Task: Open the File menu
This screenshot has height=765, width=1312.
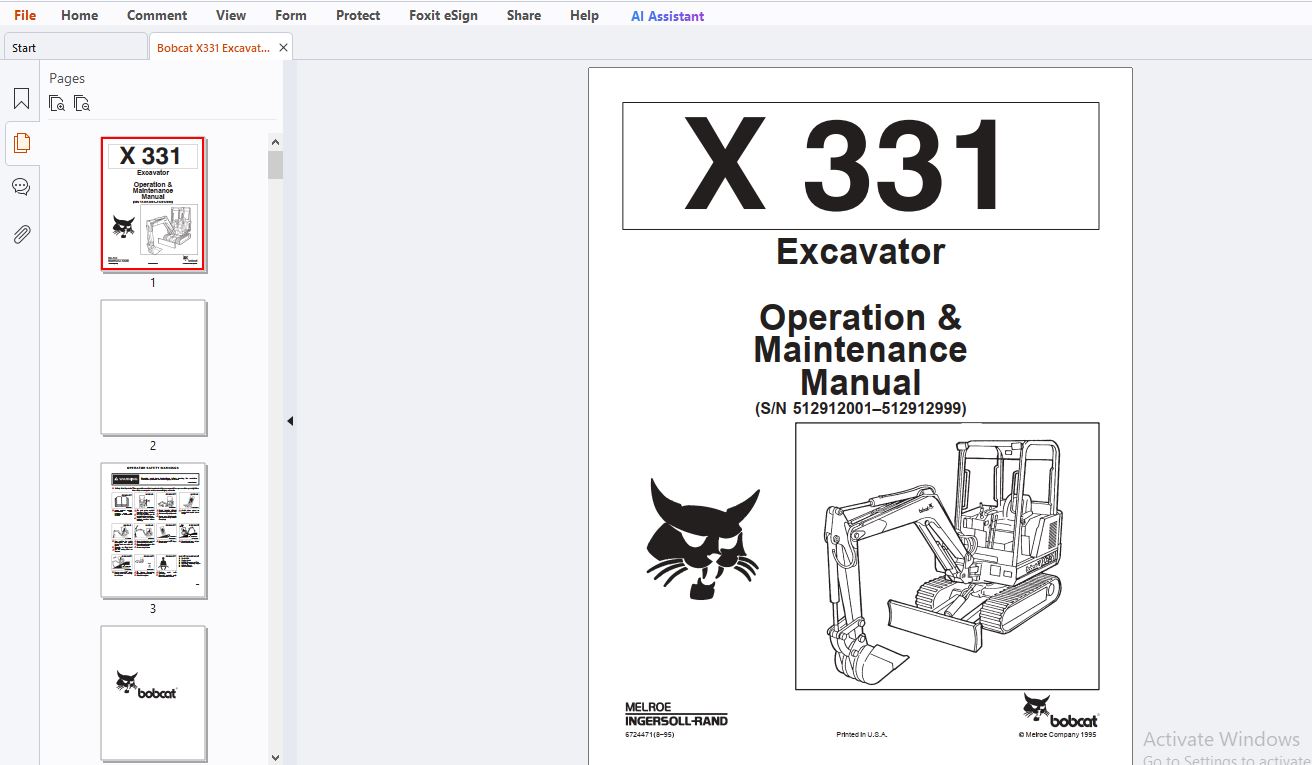Action: click(x=25, y=15)
